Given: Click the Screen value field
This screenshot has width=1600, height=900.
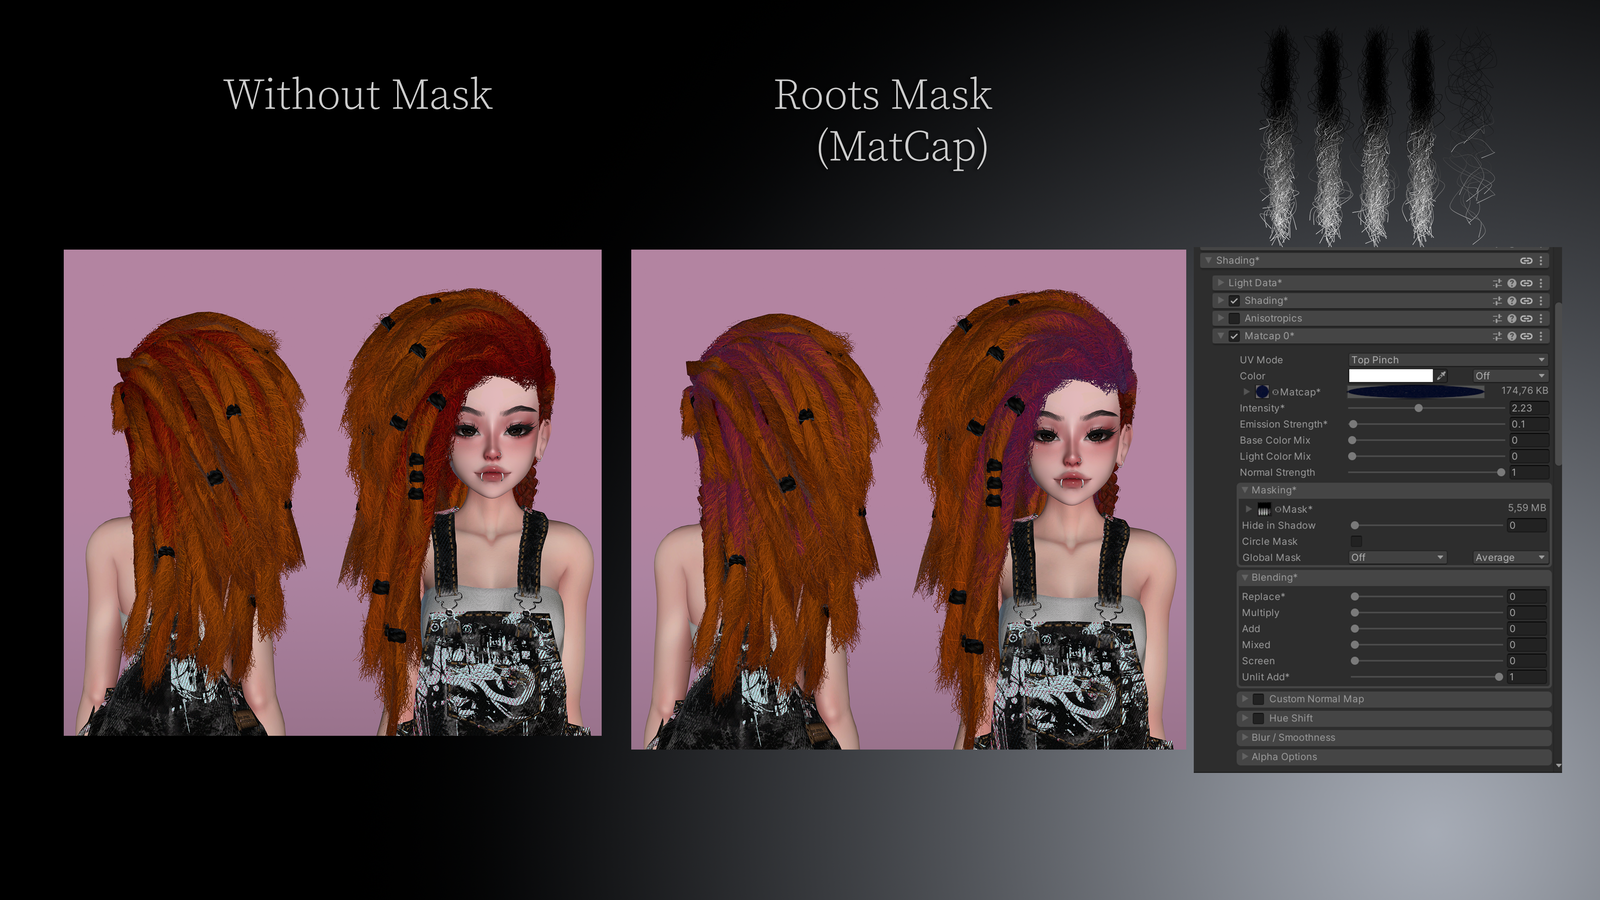Looking at the screenshot, I should point(1527,661).
